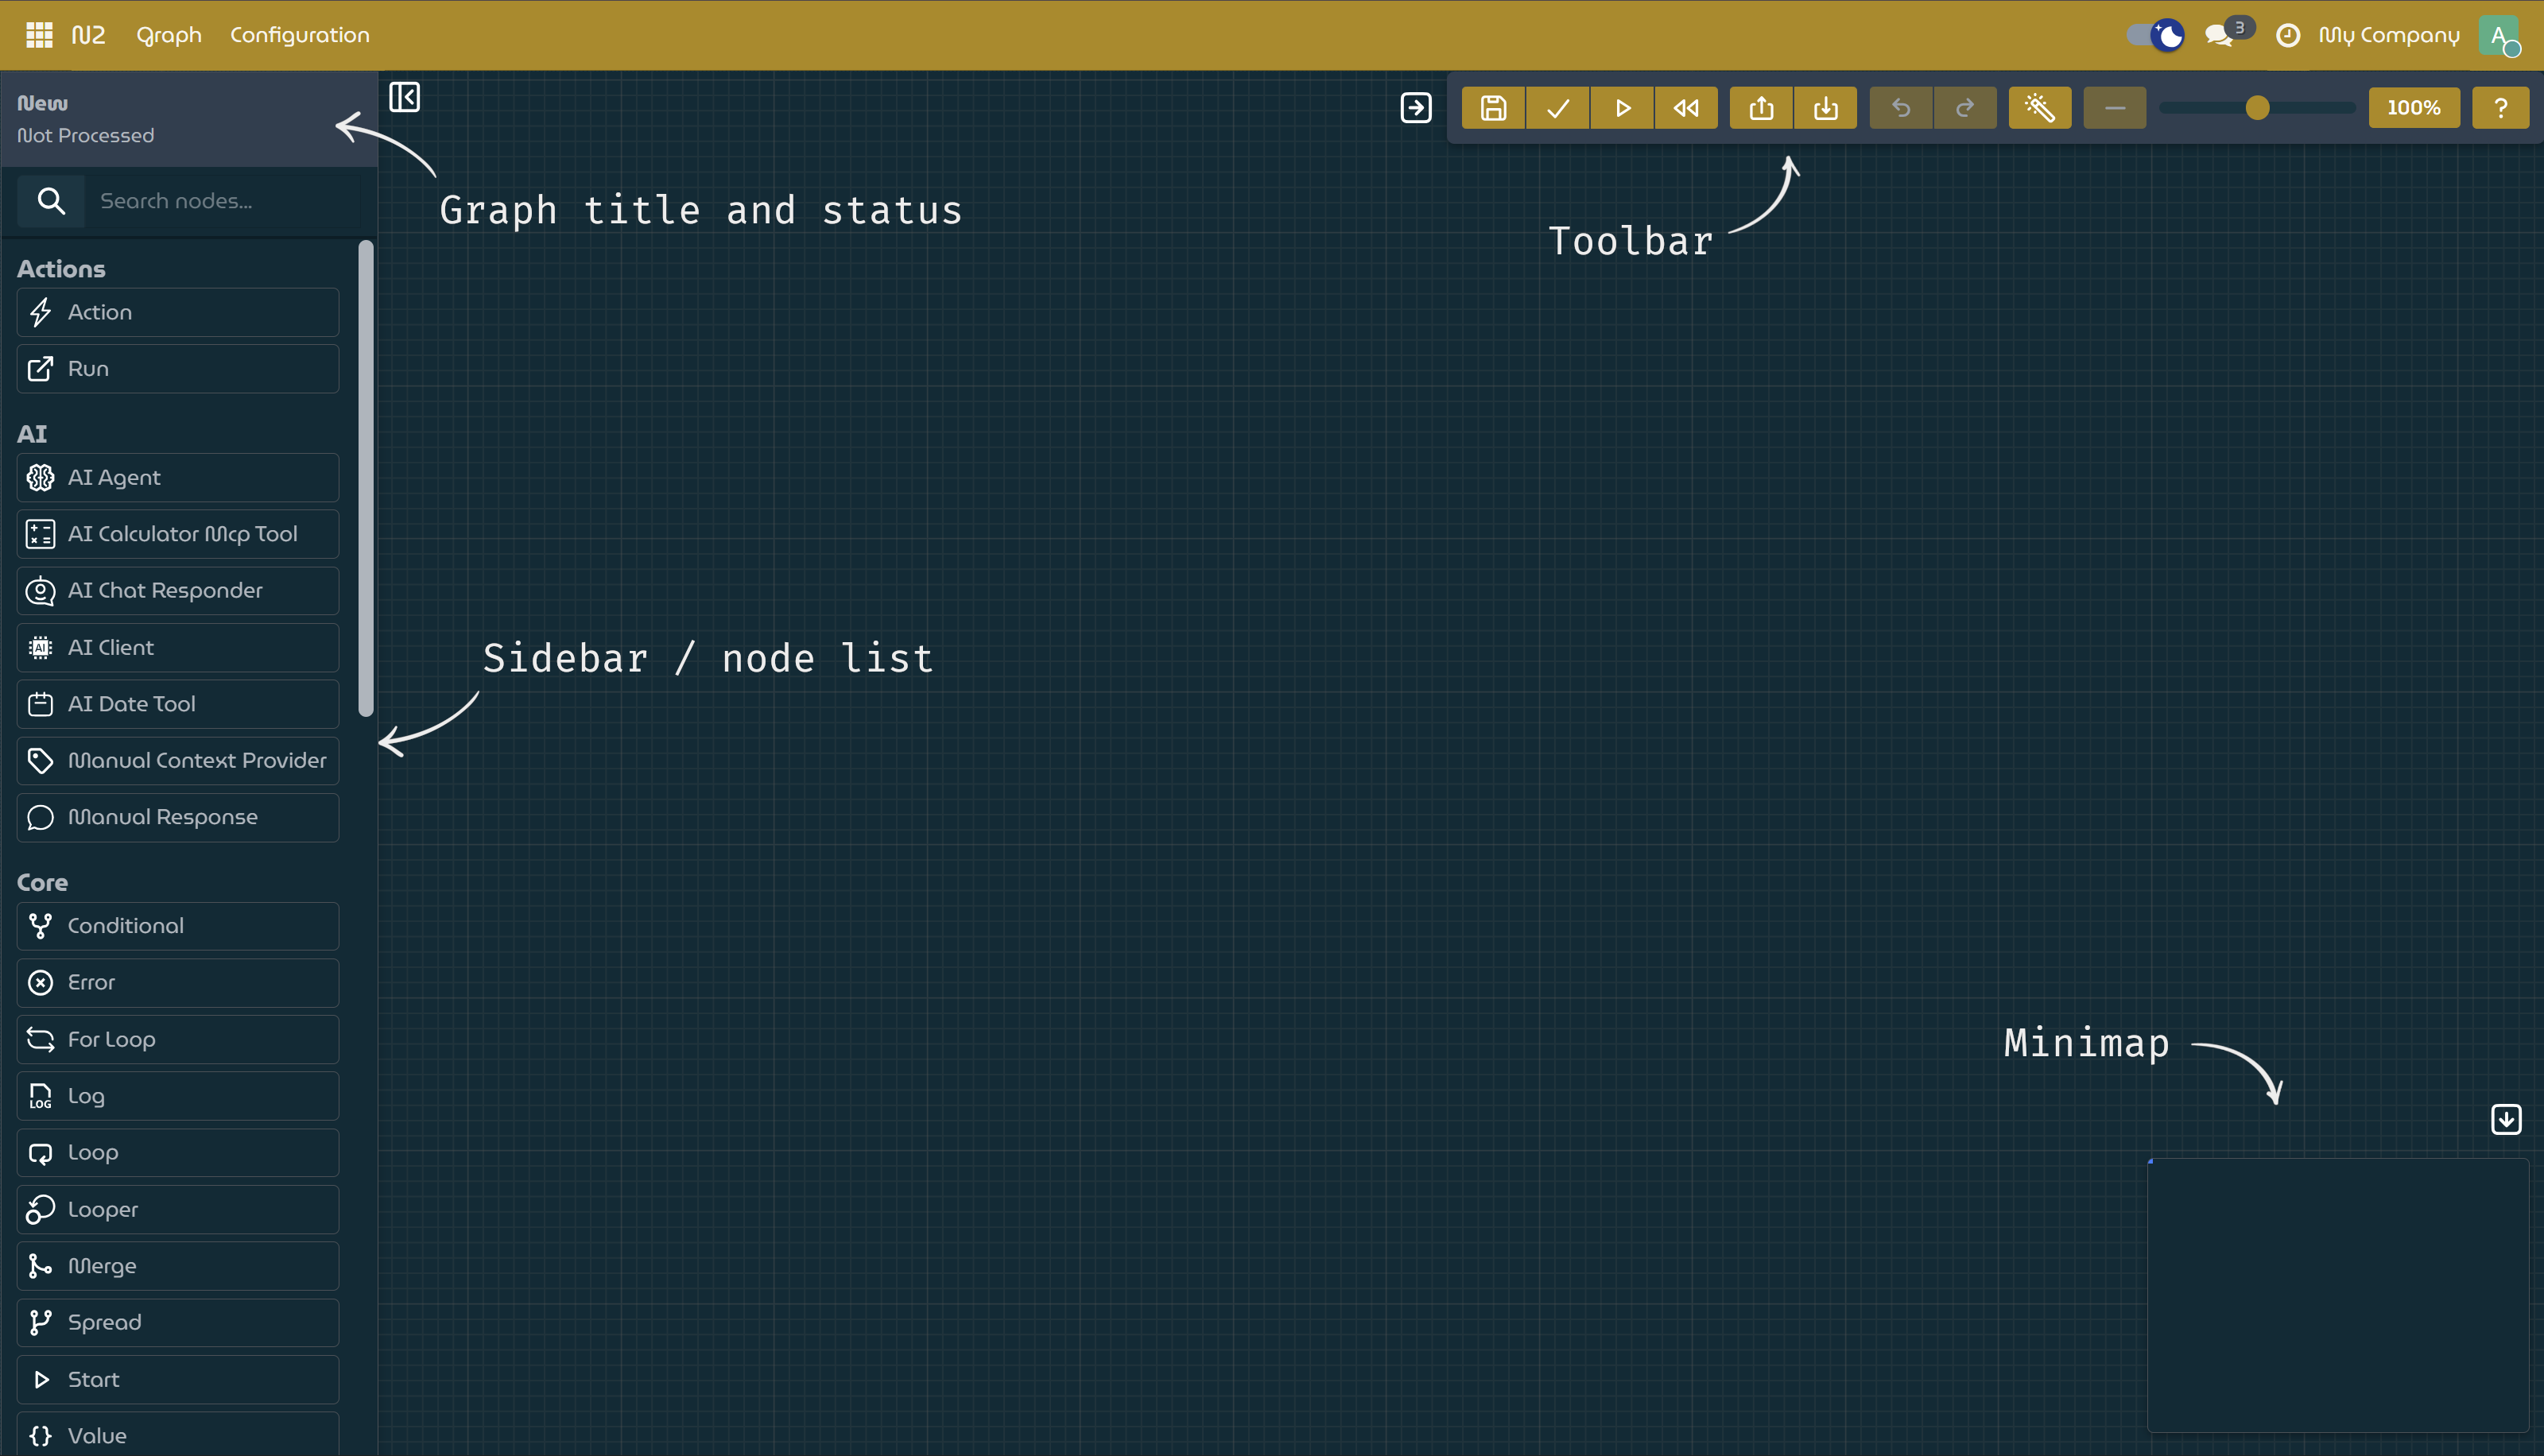The image size is (2544, 1456).
Task: Adjust the zoom level slider
Action: pyautogui.click(x=2258, y=108)
